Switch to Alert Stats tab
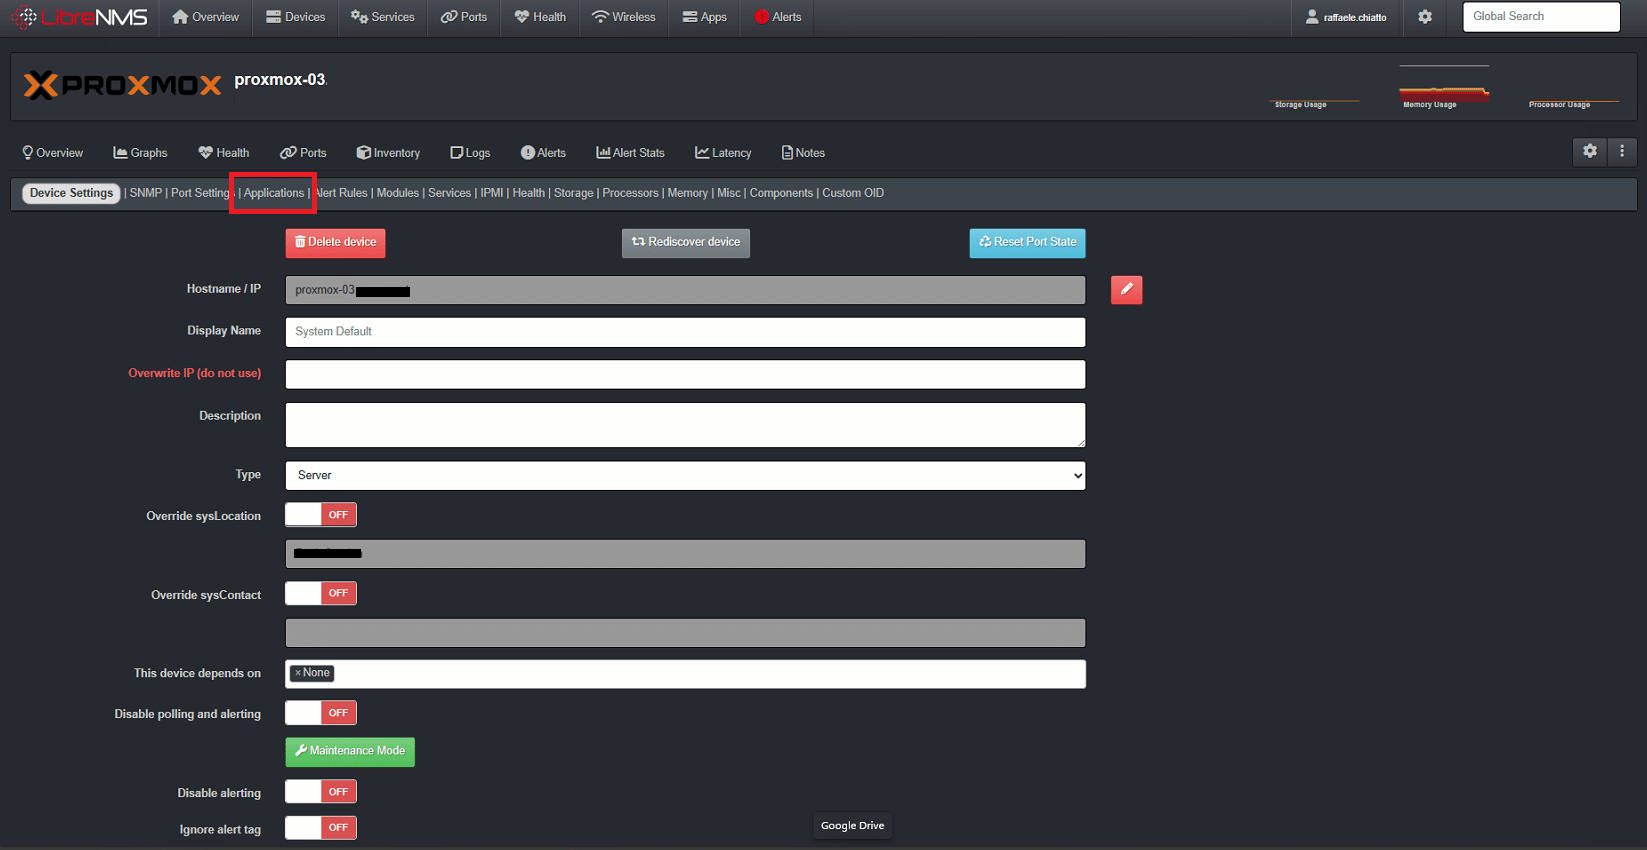 coord(631,153)
